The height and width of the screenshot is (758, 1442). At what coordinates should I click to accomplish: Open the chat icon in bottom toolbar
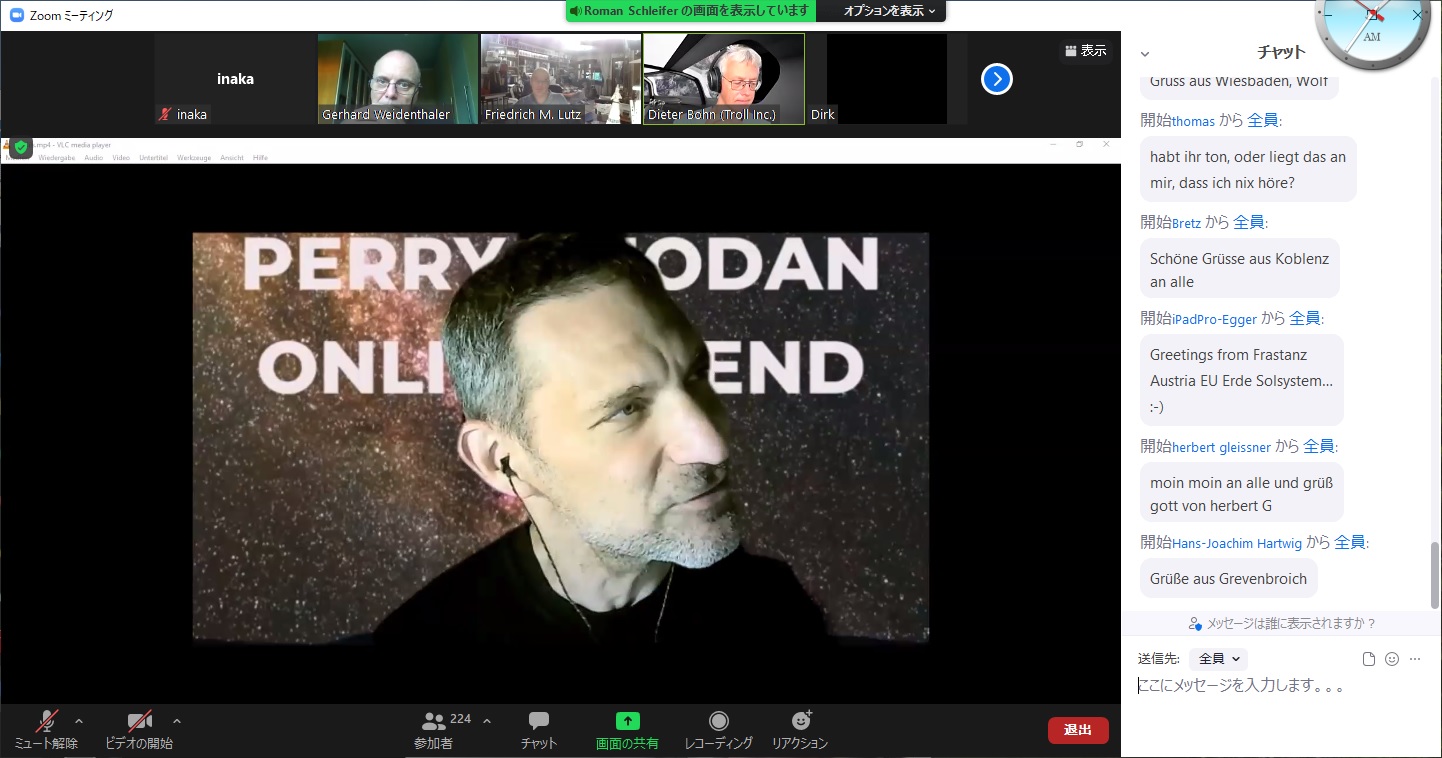click(x=539, y=721)
